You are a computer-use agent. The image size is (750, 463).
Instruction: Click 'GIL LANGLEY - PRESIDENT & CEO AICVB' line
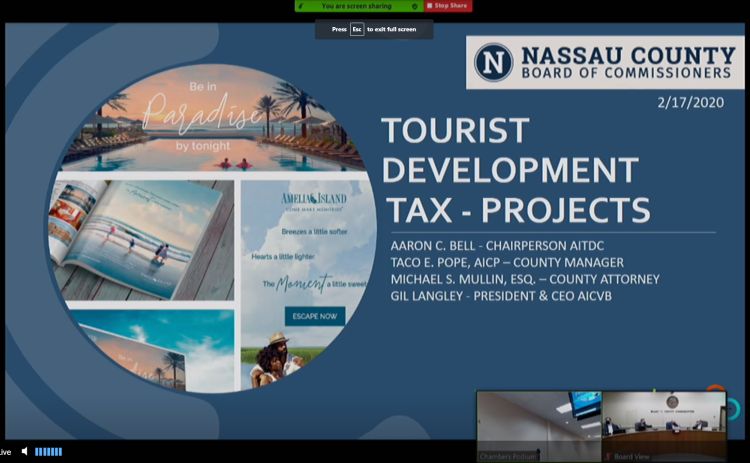[x=501, y=296]
